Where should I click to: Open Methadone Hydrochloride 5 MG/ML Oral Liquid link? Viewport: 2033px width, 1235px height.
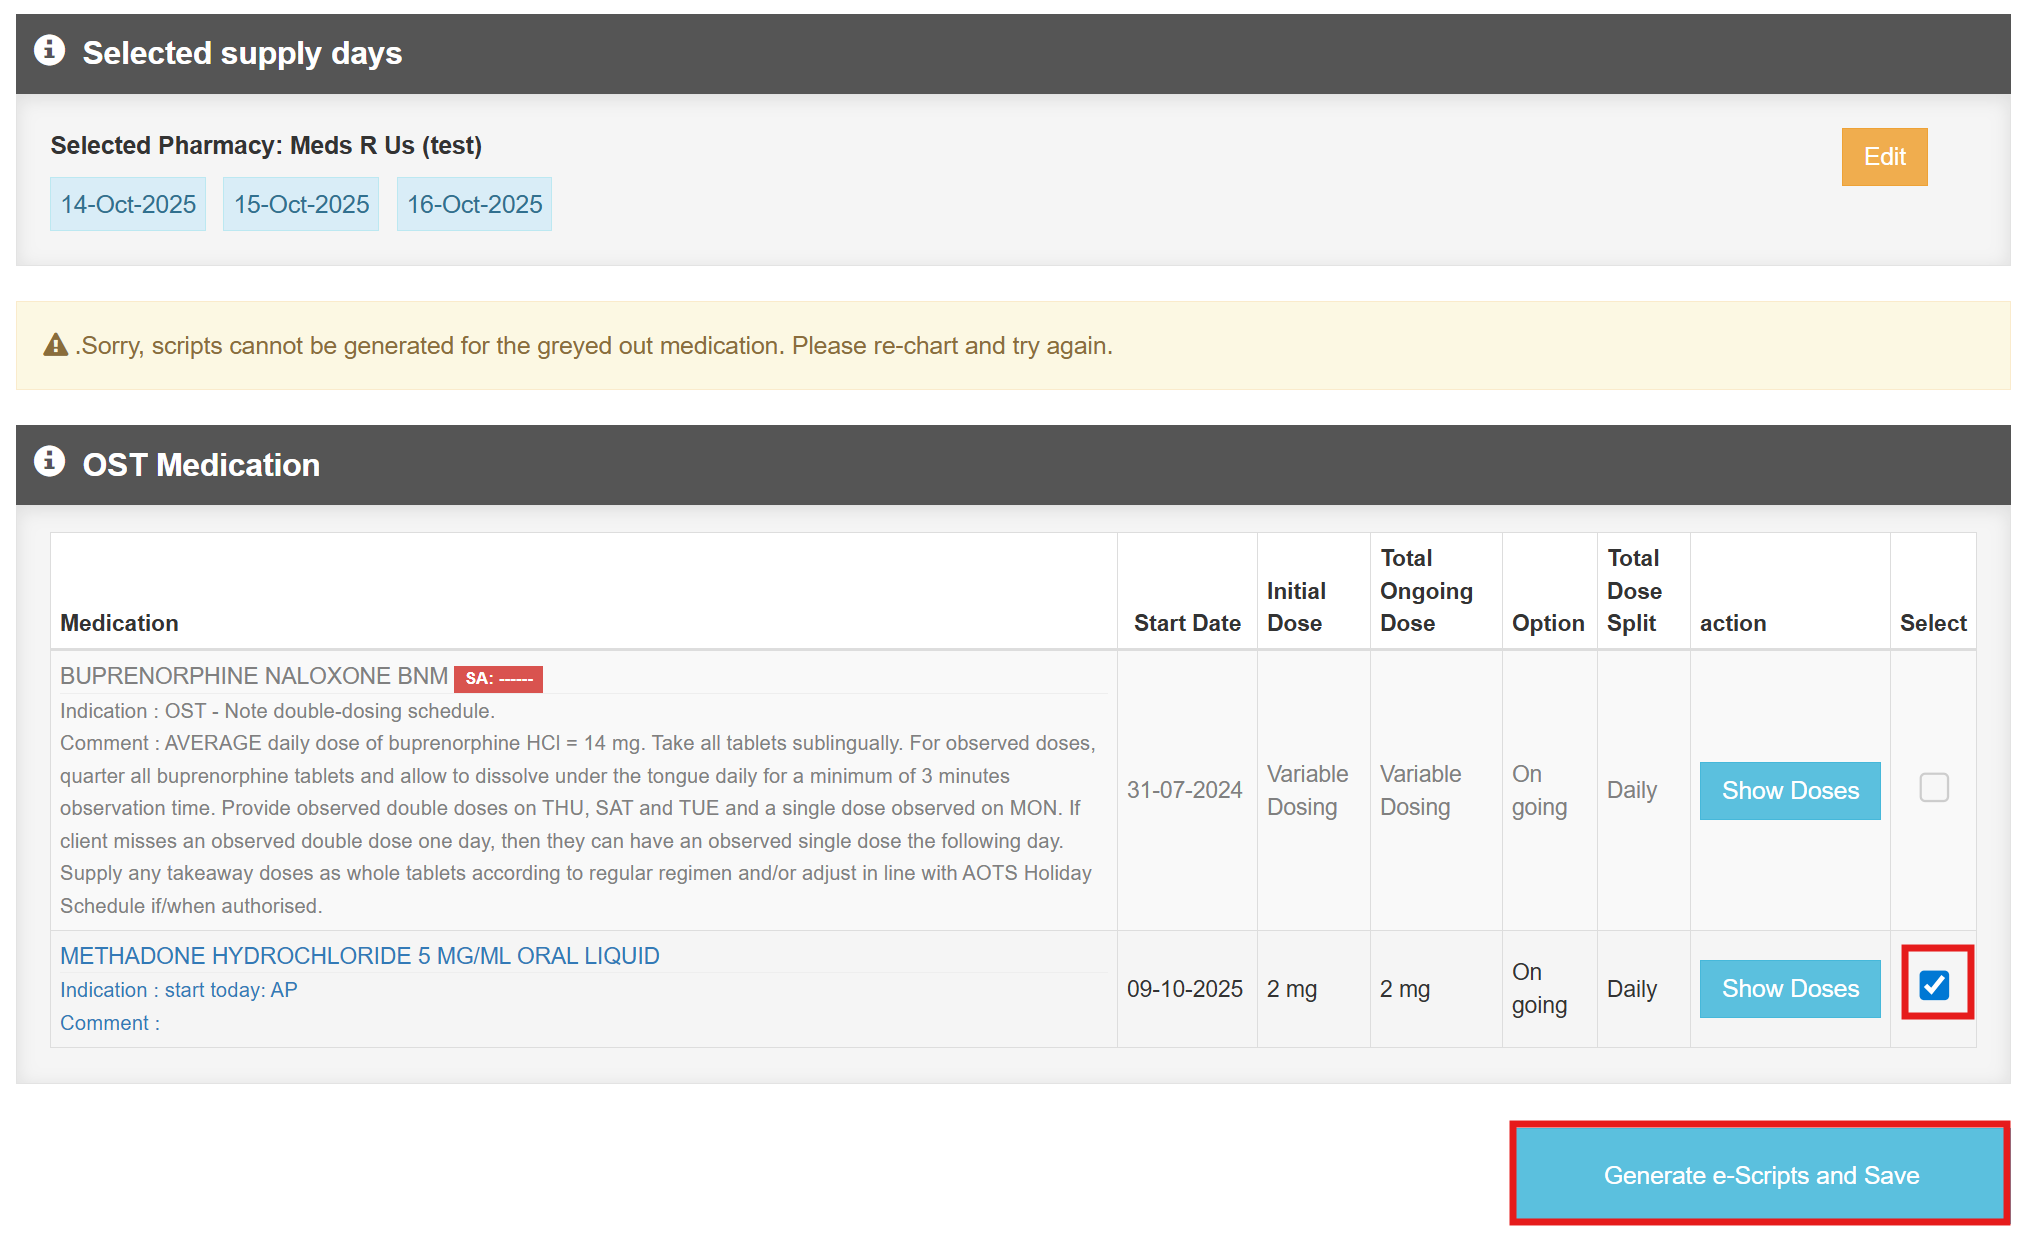[359, 956]
